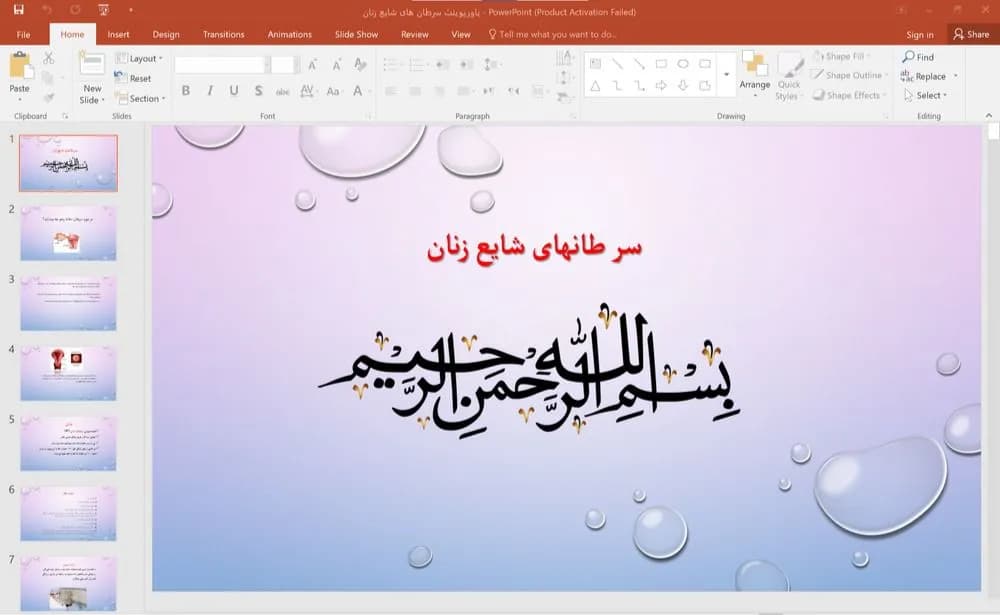Switch to the Slide Show tab
Image resolution: width=1000 pixels, height=615 pixels.
tap(357, 34)
